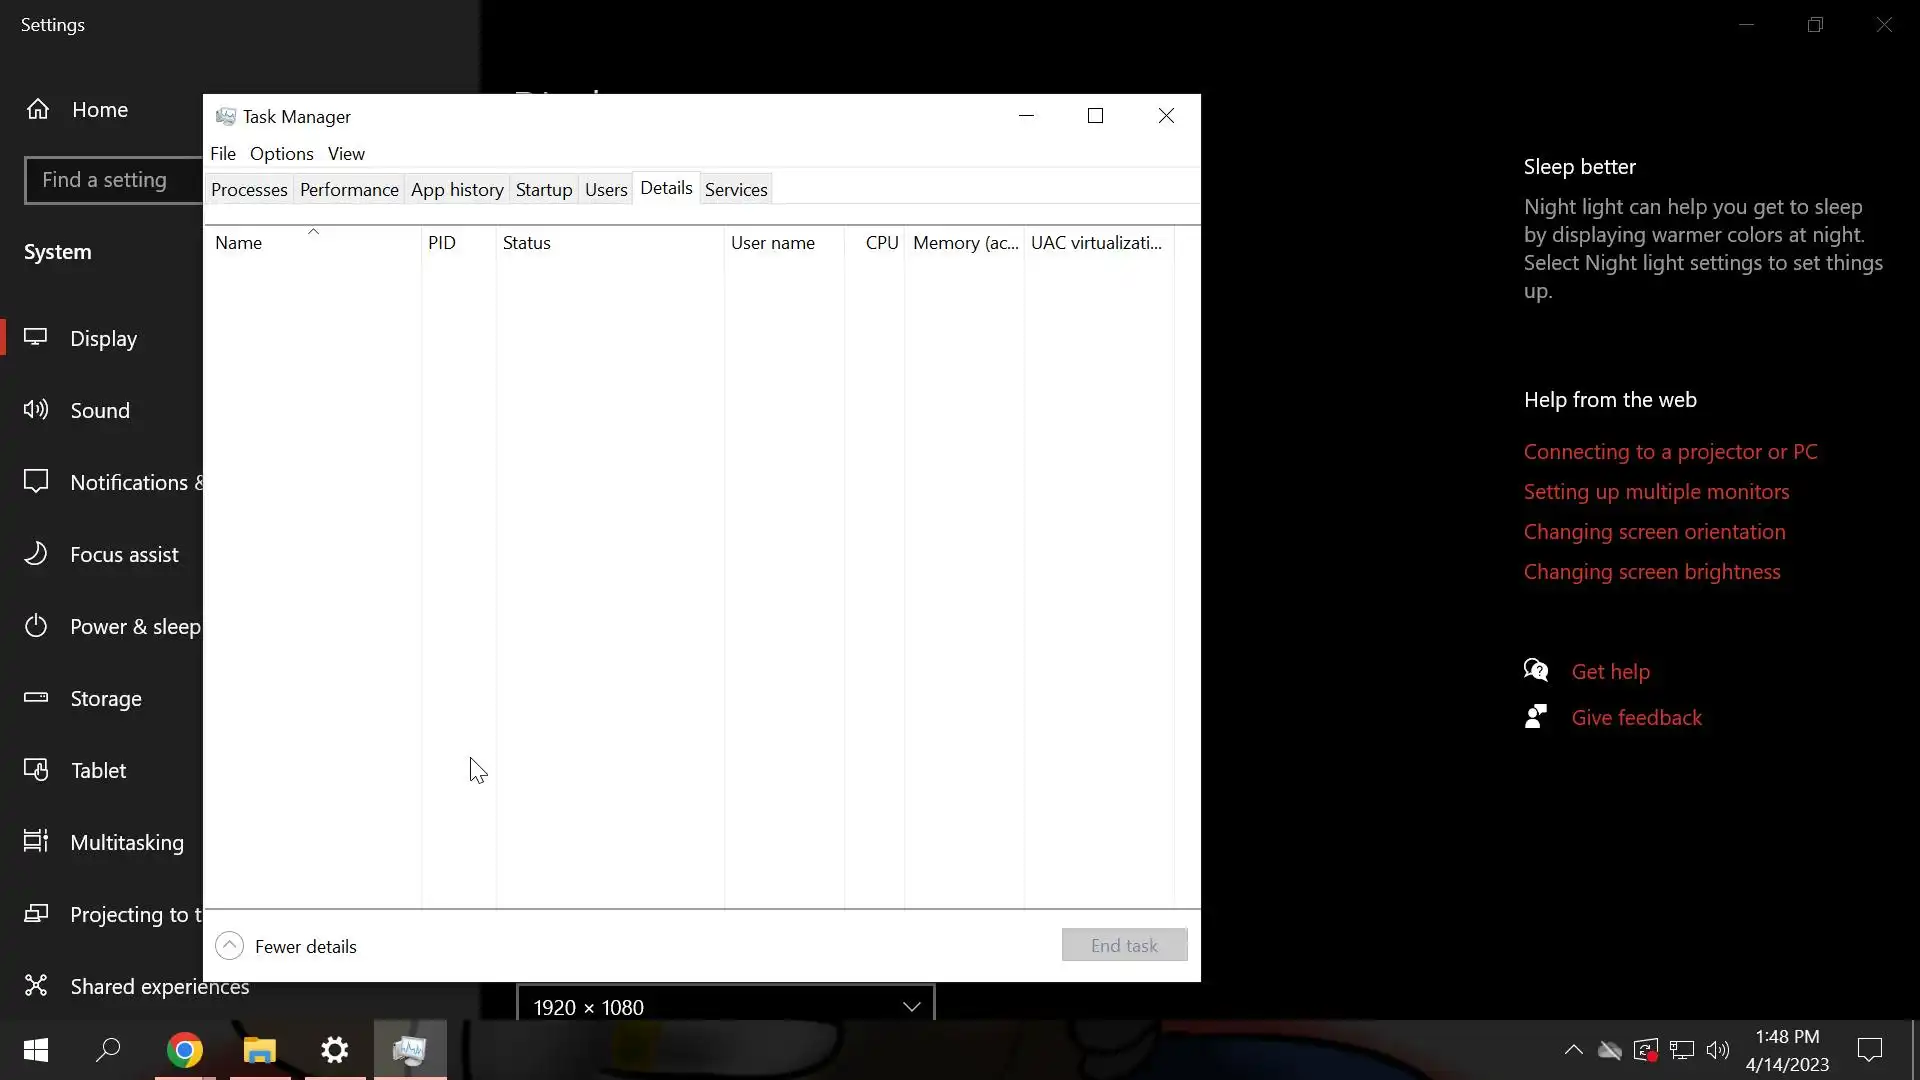Click the Display monitor icon in sidebar
The image size is (1920, 1080).
(x=36, y=337)
